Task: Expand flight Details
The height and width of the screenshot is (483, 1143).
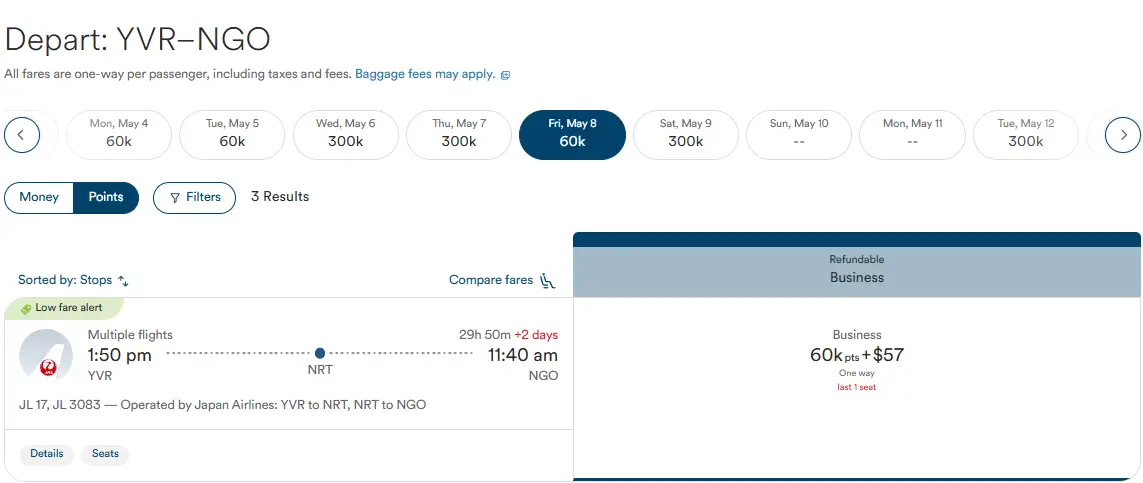Action: tap(47, 454)
